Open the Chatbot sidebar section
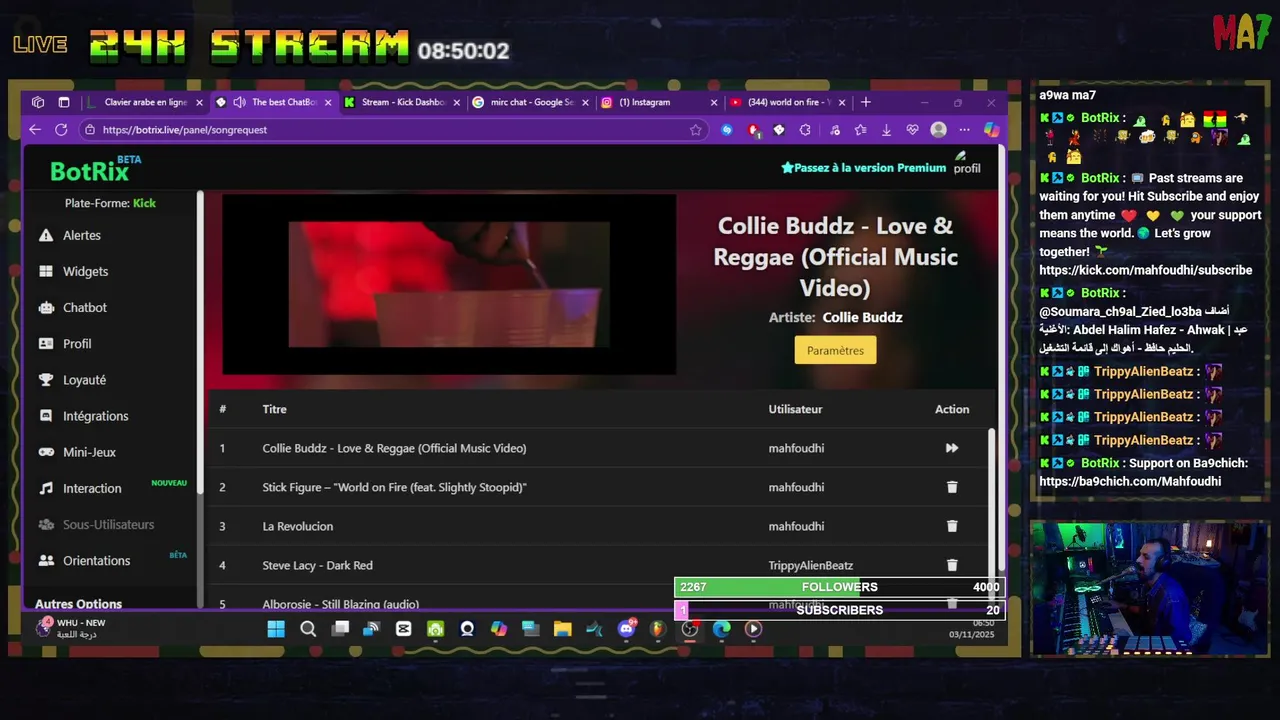Viewport: 1280px width, 720px height. point(72,307)
